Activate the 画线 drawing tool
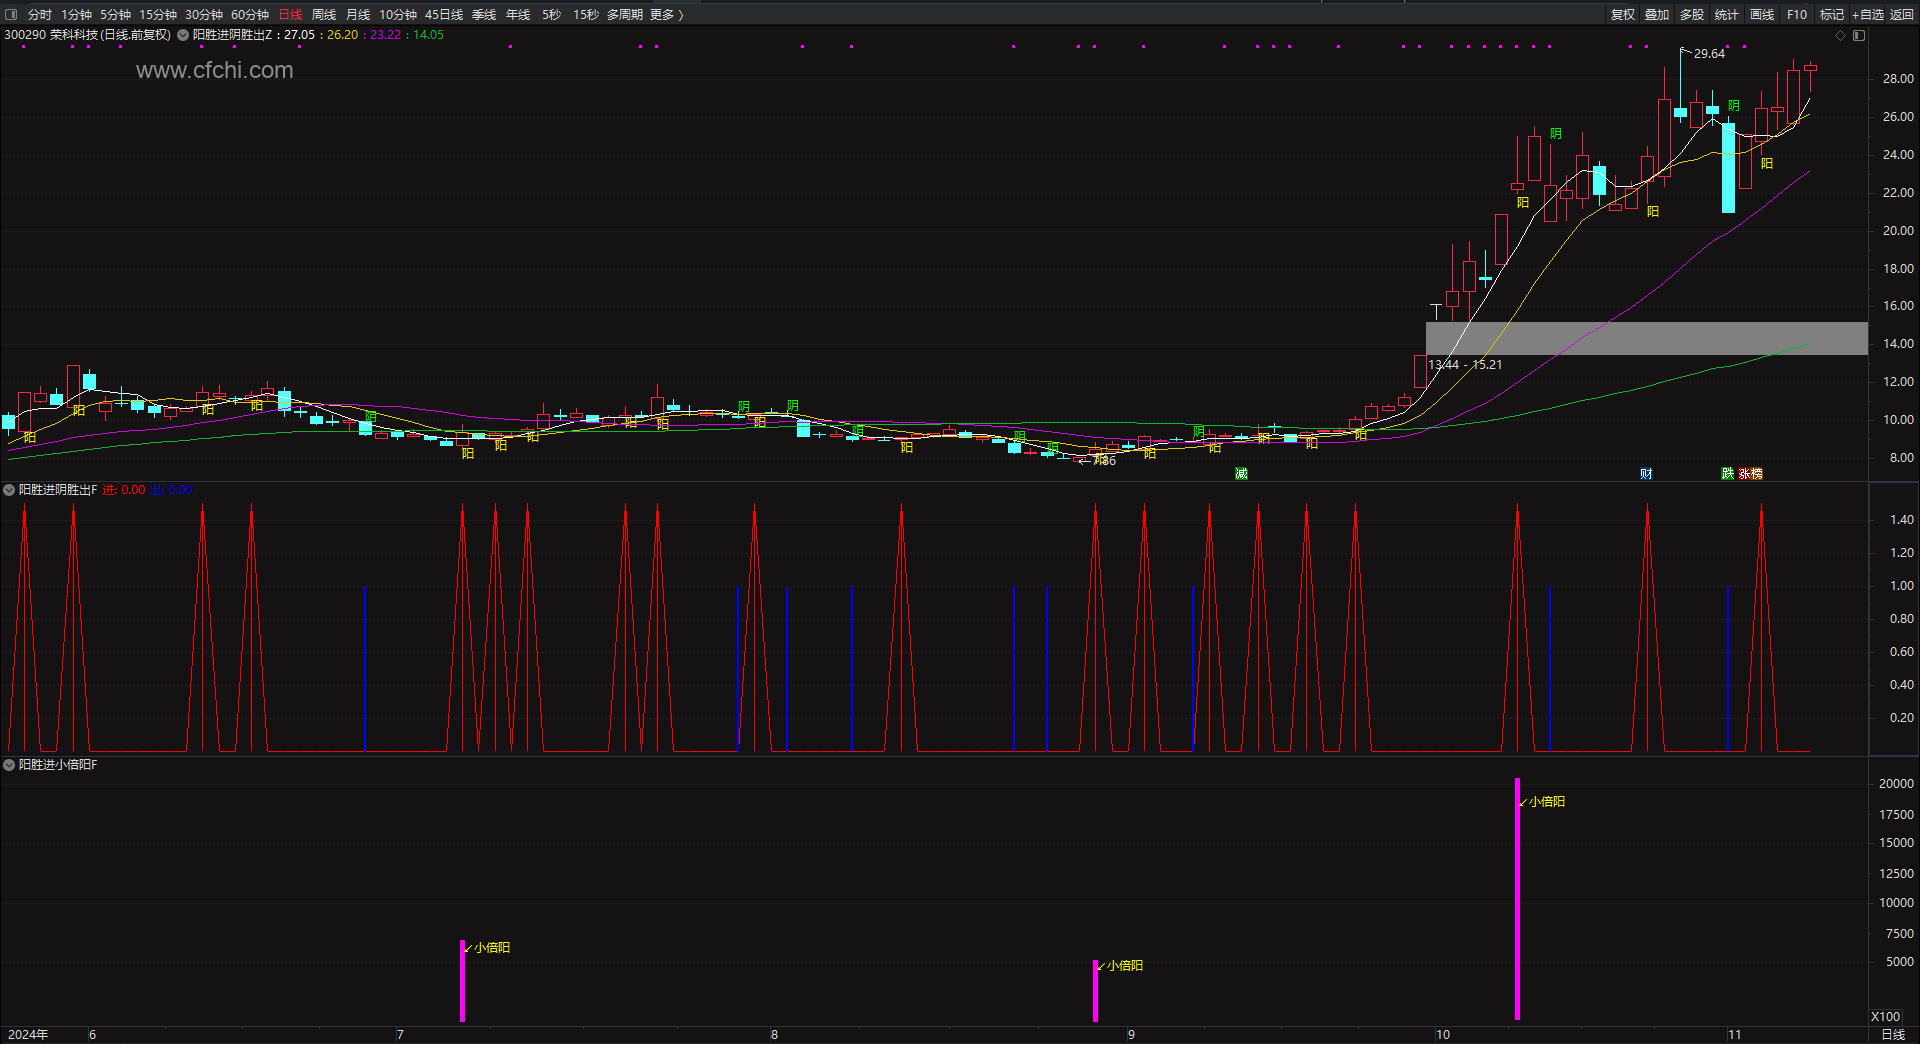 [1762, 14]
